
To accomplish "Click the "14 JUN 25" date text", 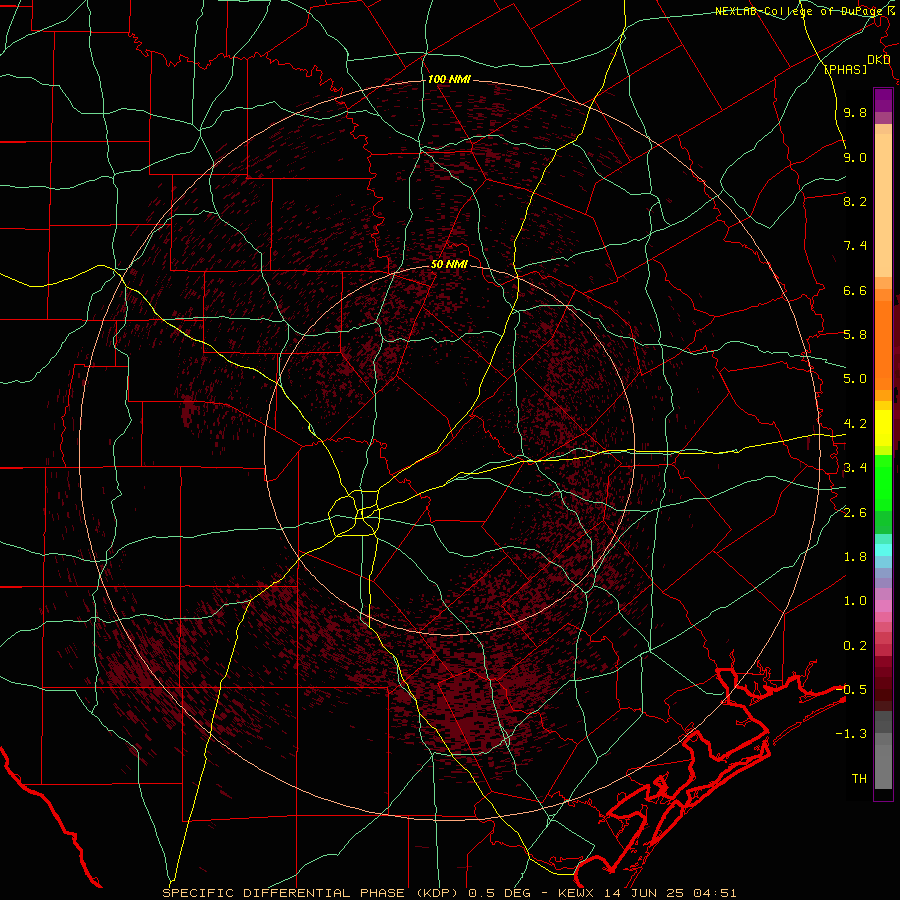I will (643, 893).
